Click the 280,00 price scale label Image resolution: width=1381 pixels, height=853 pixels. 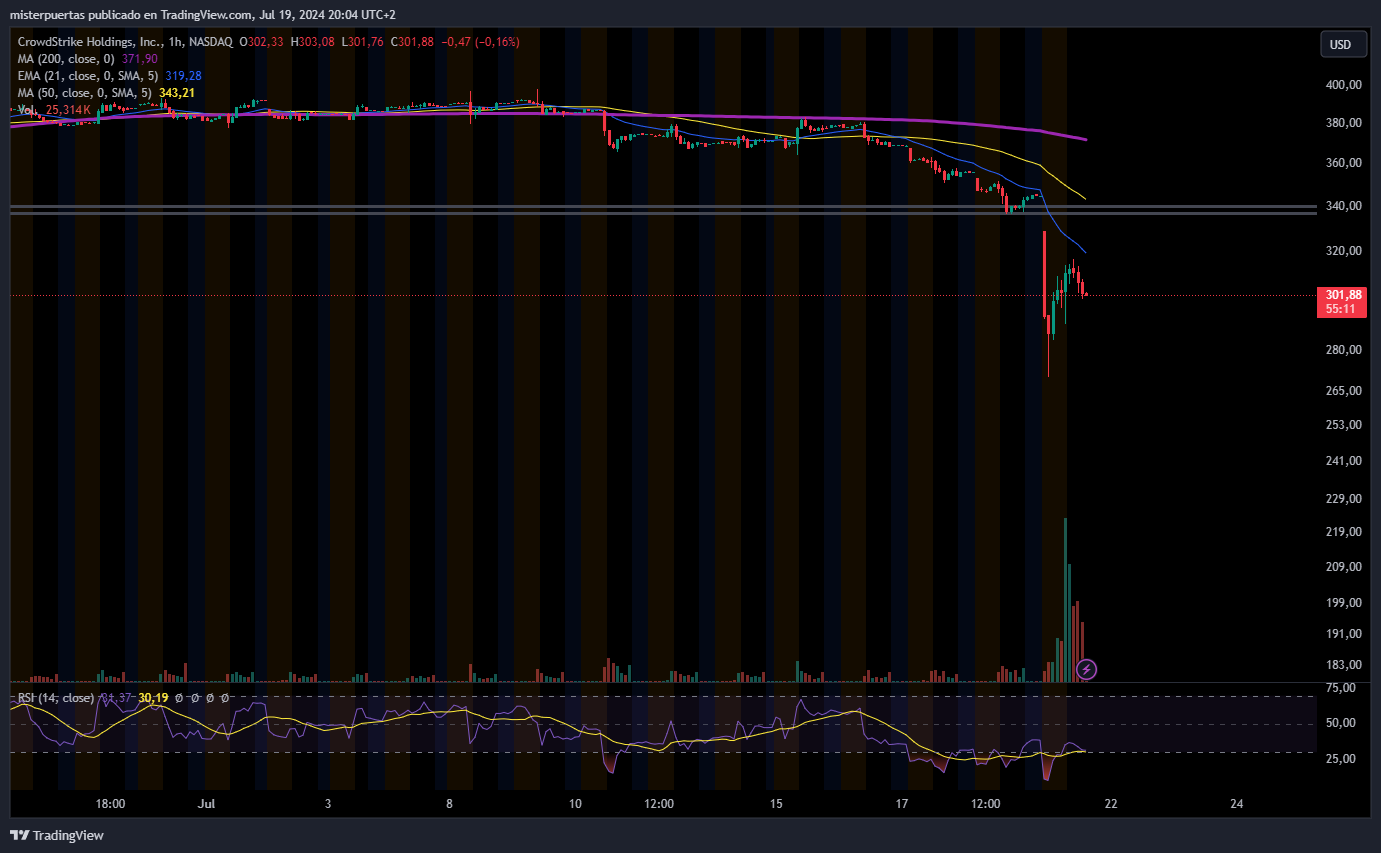click(x=1345, y=350)
